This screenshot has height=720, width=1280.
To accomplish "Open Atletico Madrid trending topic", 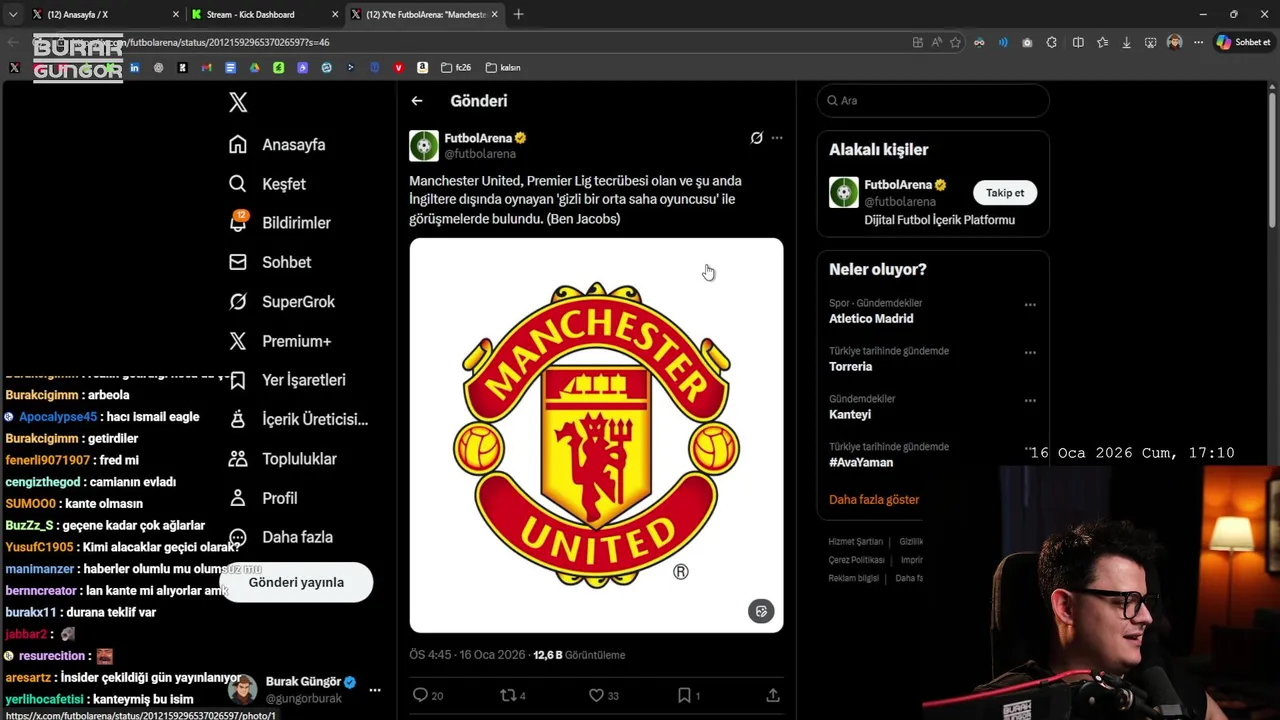I will tap(871, 319).
